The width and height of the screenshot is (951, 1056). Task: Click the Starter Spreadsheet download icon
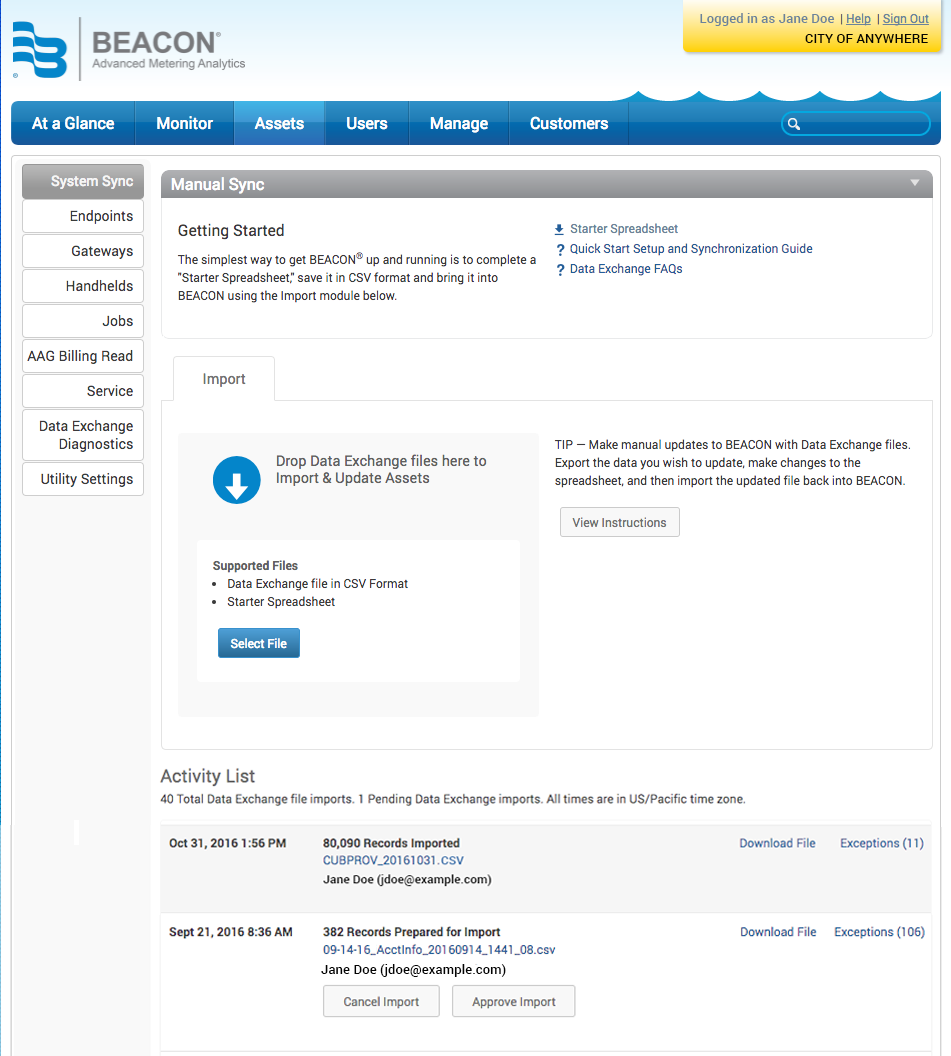point(561,228)
